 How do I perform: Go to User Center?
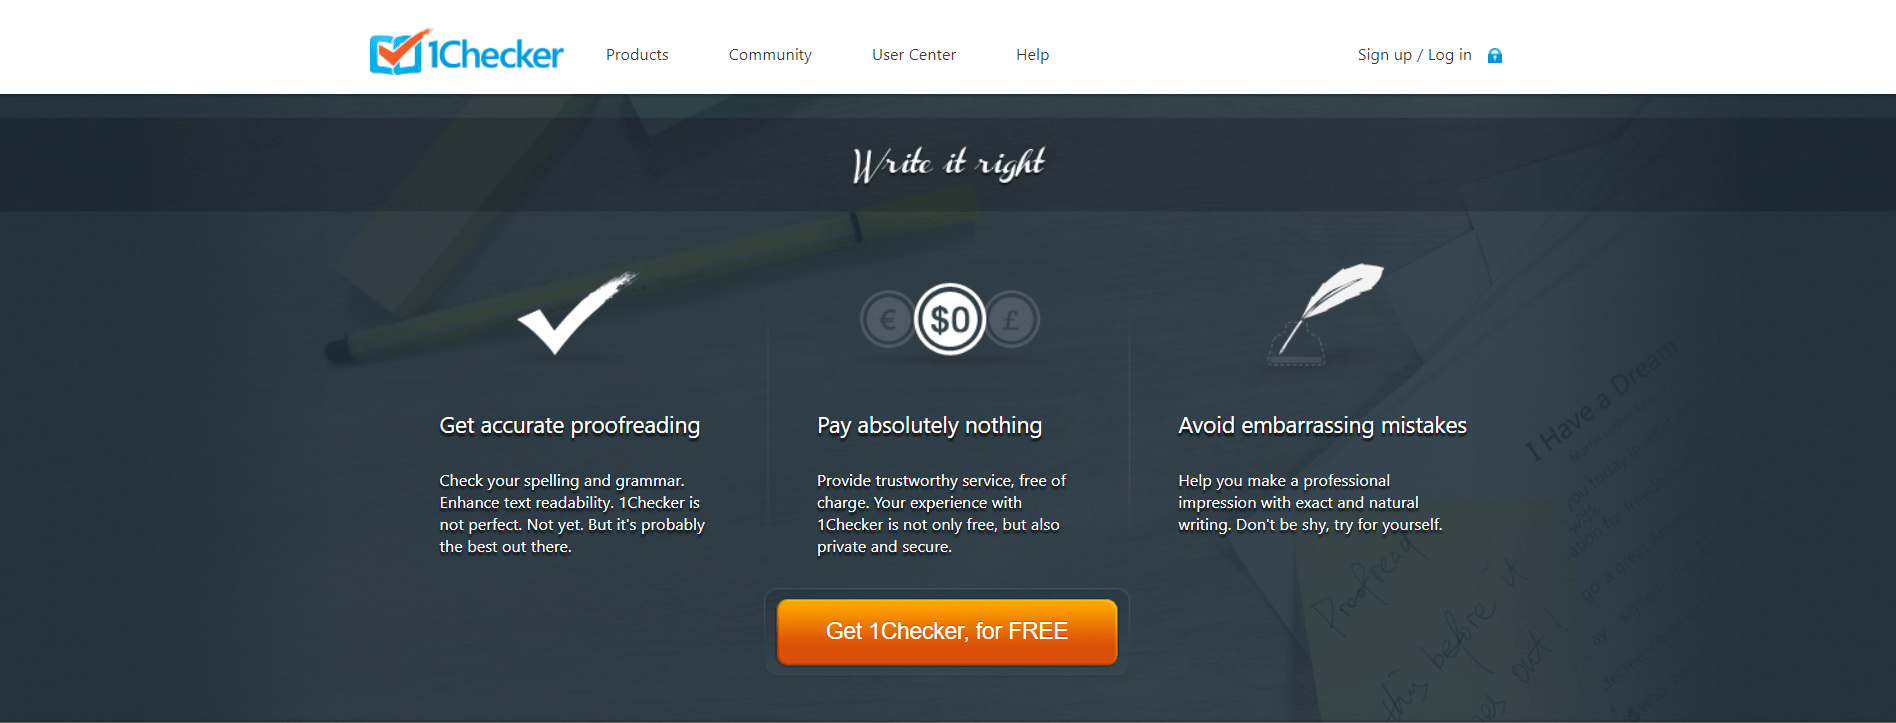pyautogui.click(x=914, y=55)
